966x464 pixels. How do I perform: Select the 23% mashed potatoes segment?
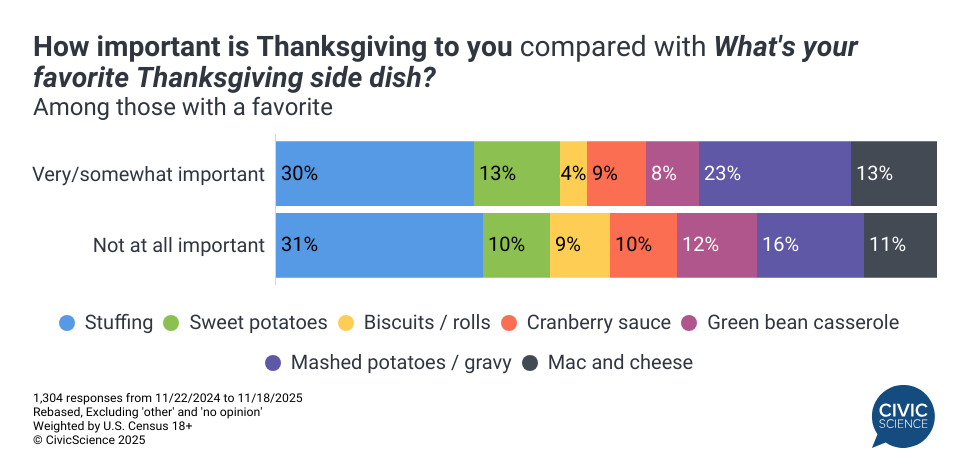(774, 173)
